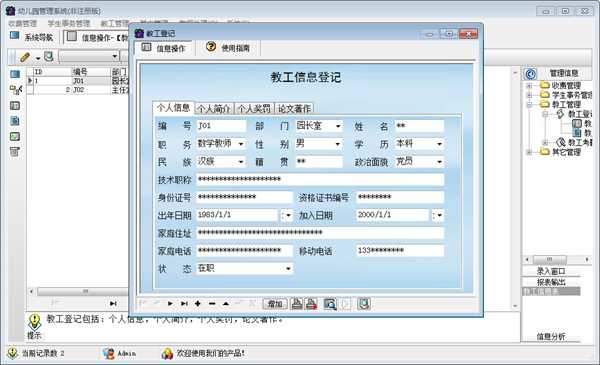
Task: Click the plus icon to insert record
Action: (x=197, y=304)
